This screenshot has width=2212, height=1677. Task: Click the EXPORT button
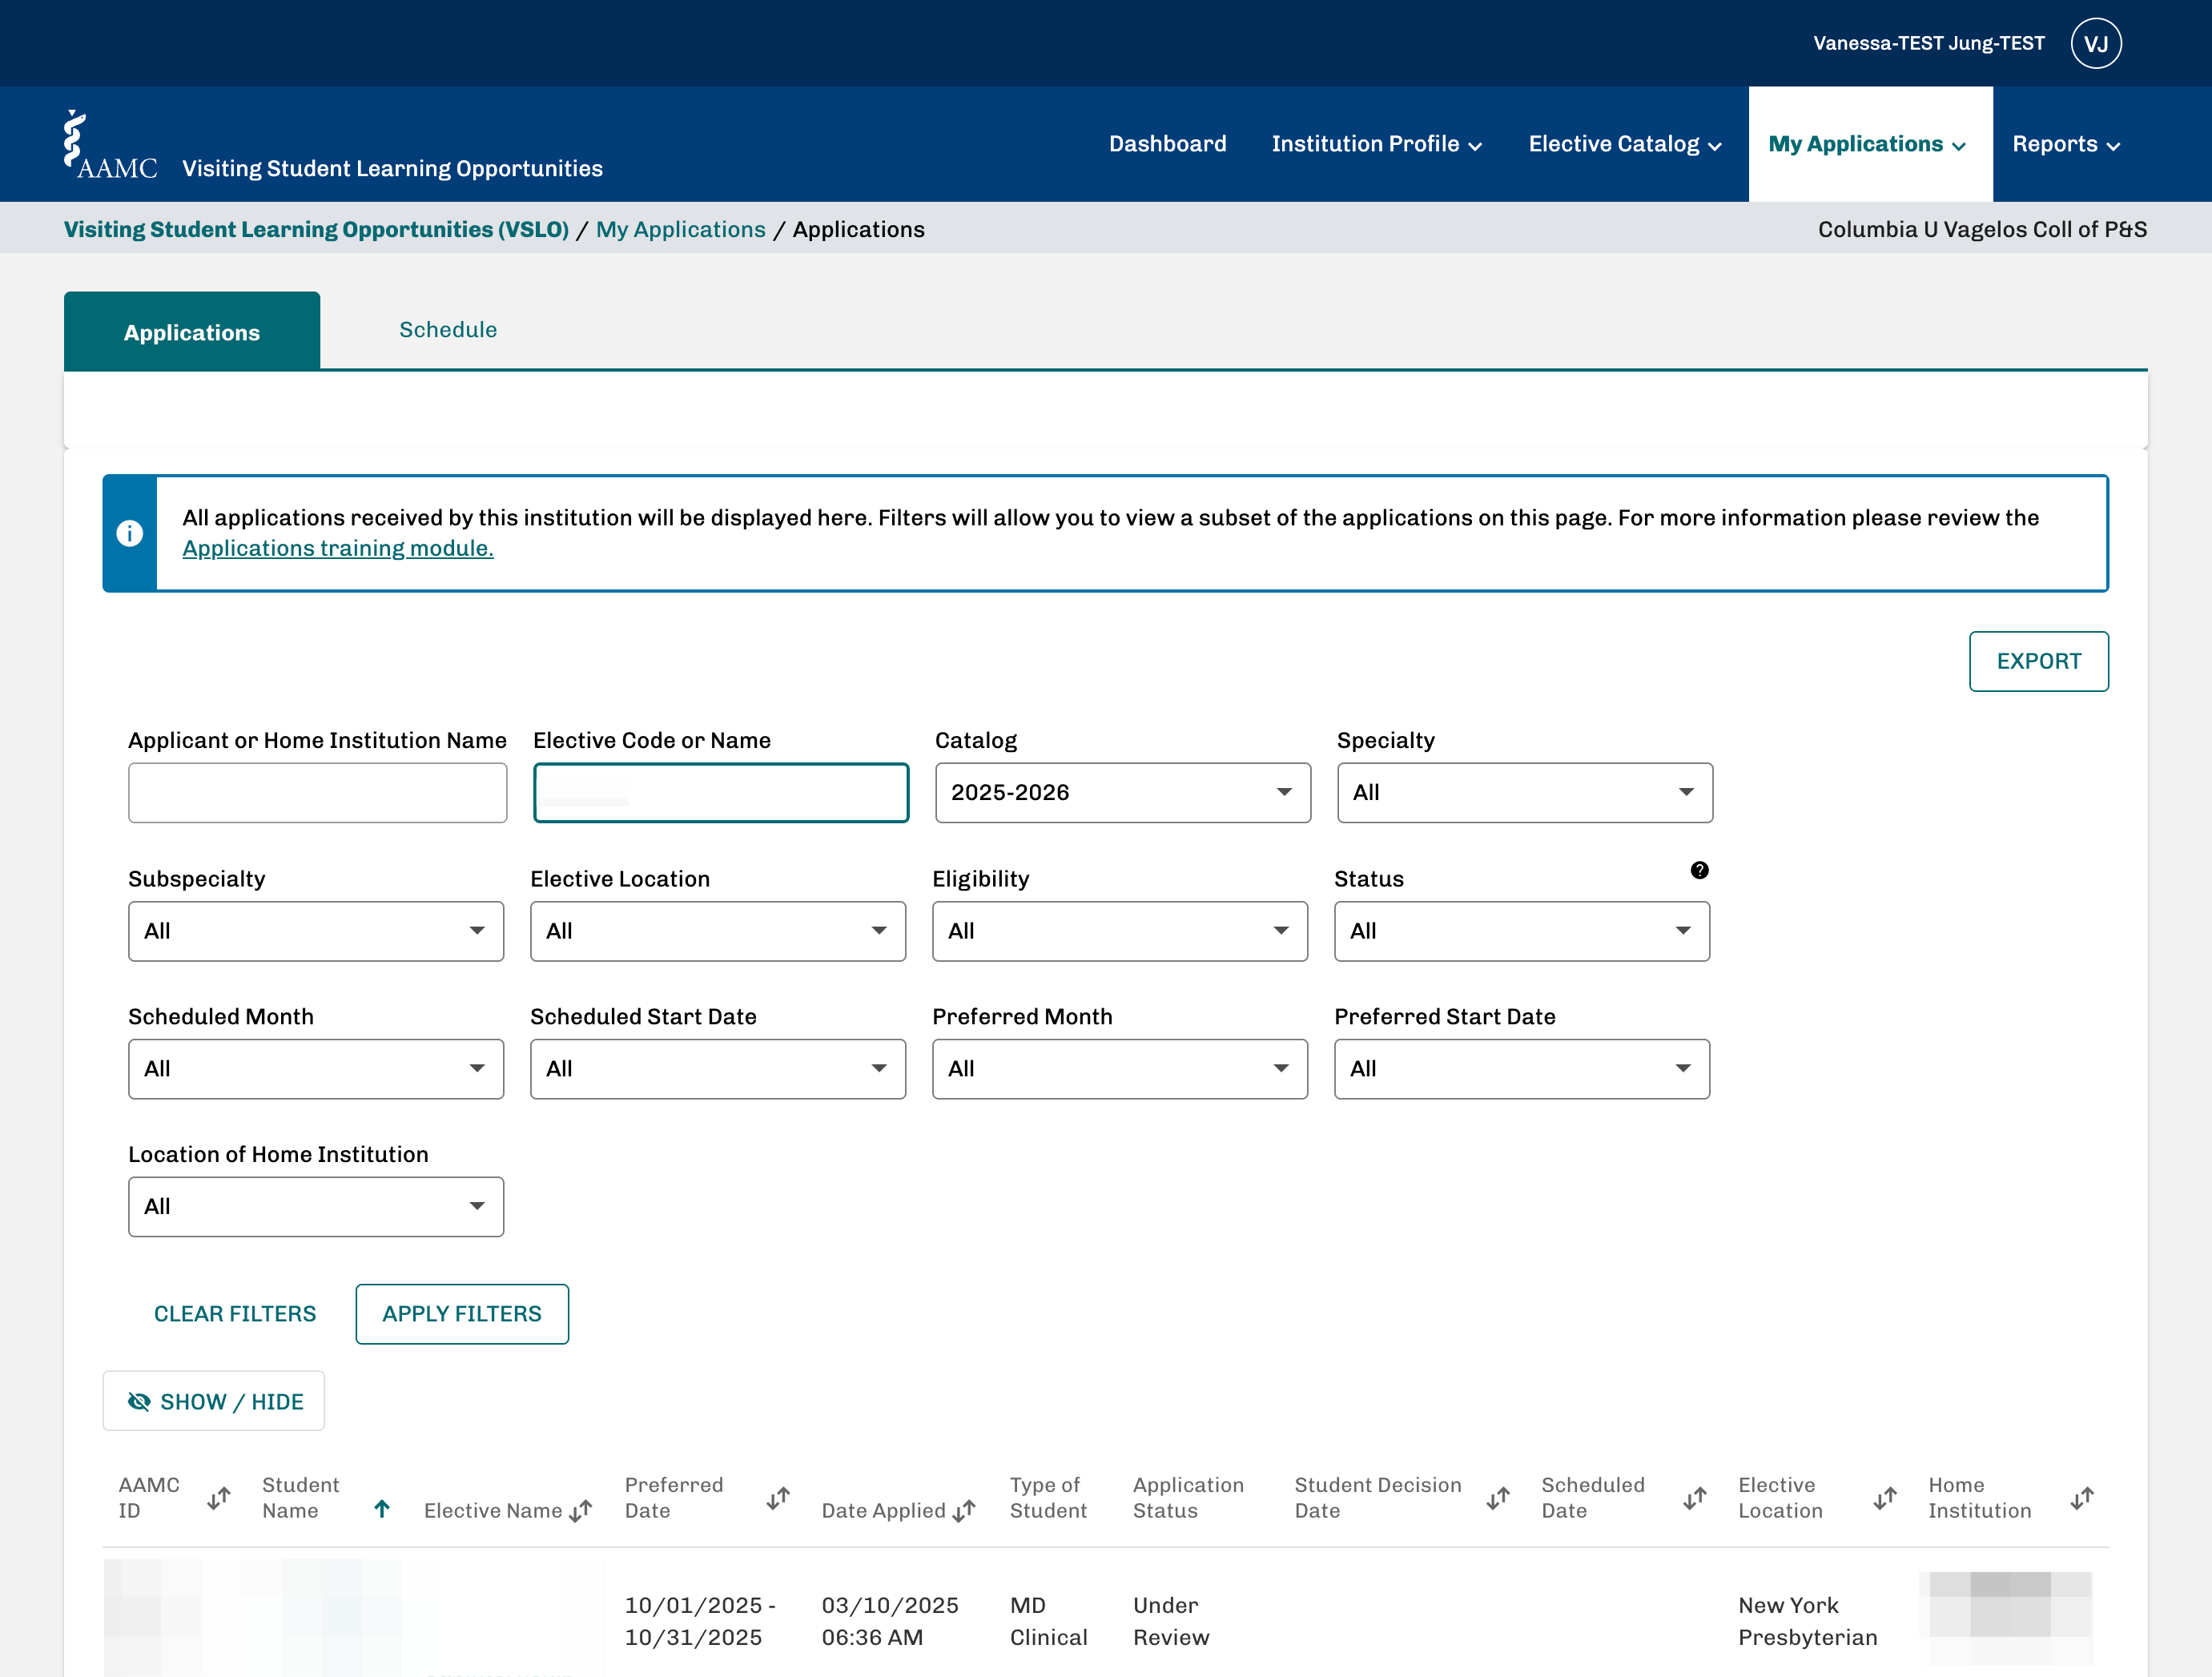pos(2038,661)
